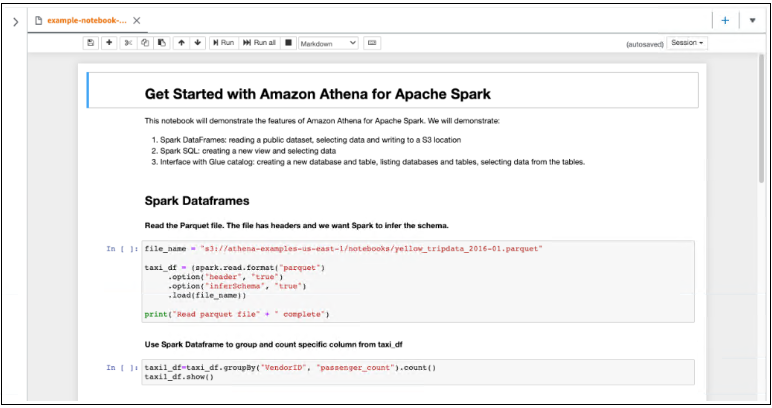Screen dimensions: 772x408
Task: Expand the Session dropdown menu
Action: [x=687, y=43]
